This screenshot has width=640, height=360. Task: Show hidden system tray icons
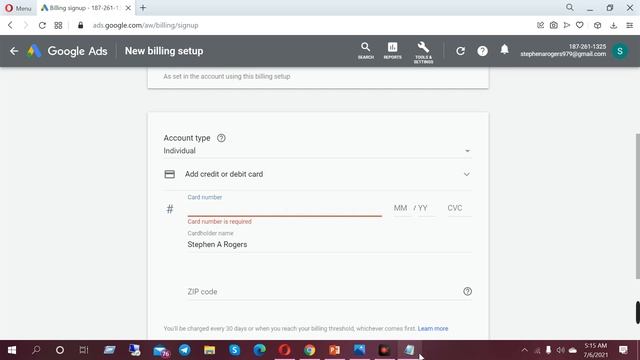(x=524, y=350)
